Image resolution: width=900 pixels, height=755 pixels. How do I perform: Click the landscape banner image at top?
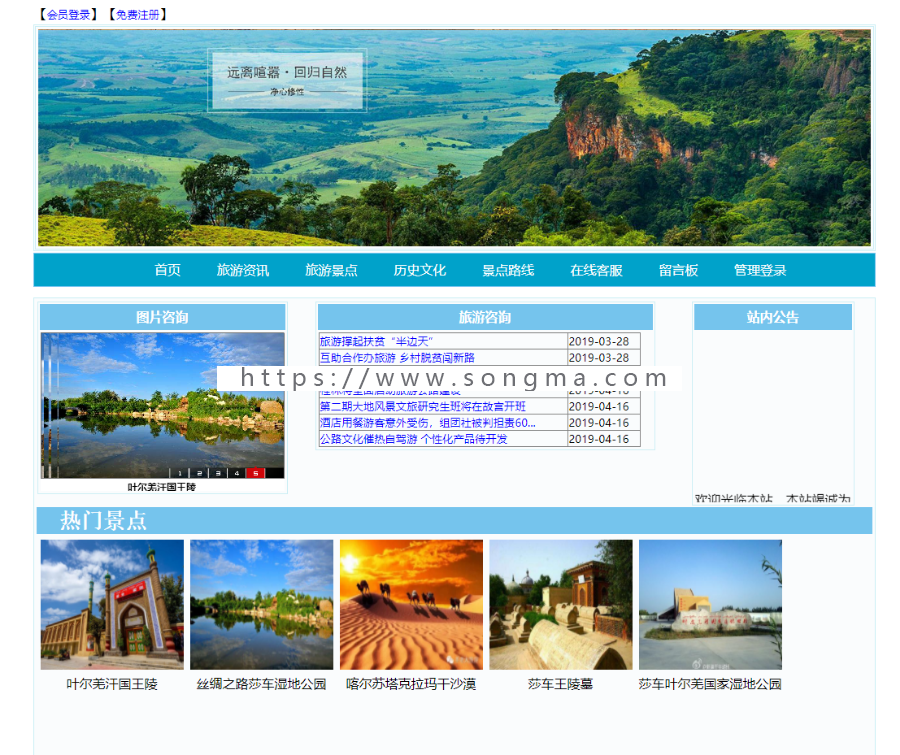(x=454, y=138)
